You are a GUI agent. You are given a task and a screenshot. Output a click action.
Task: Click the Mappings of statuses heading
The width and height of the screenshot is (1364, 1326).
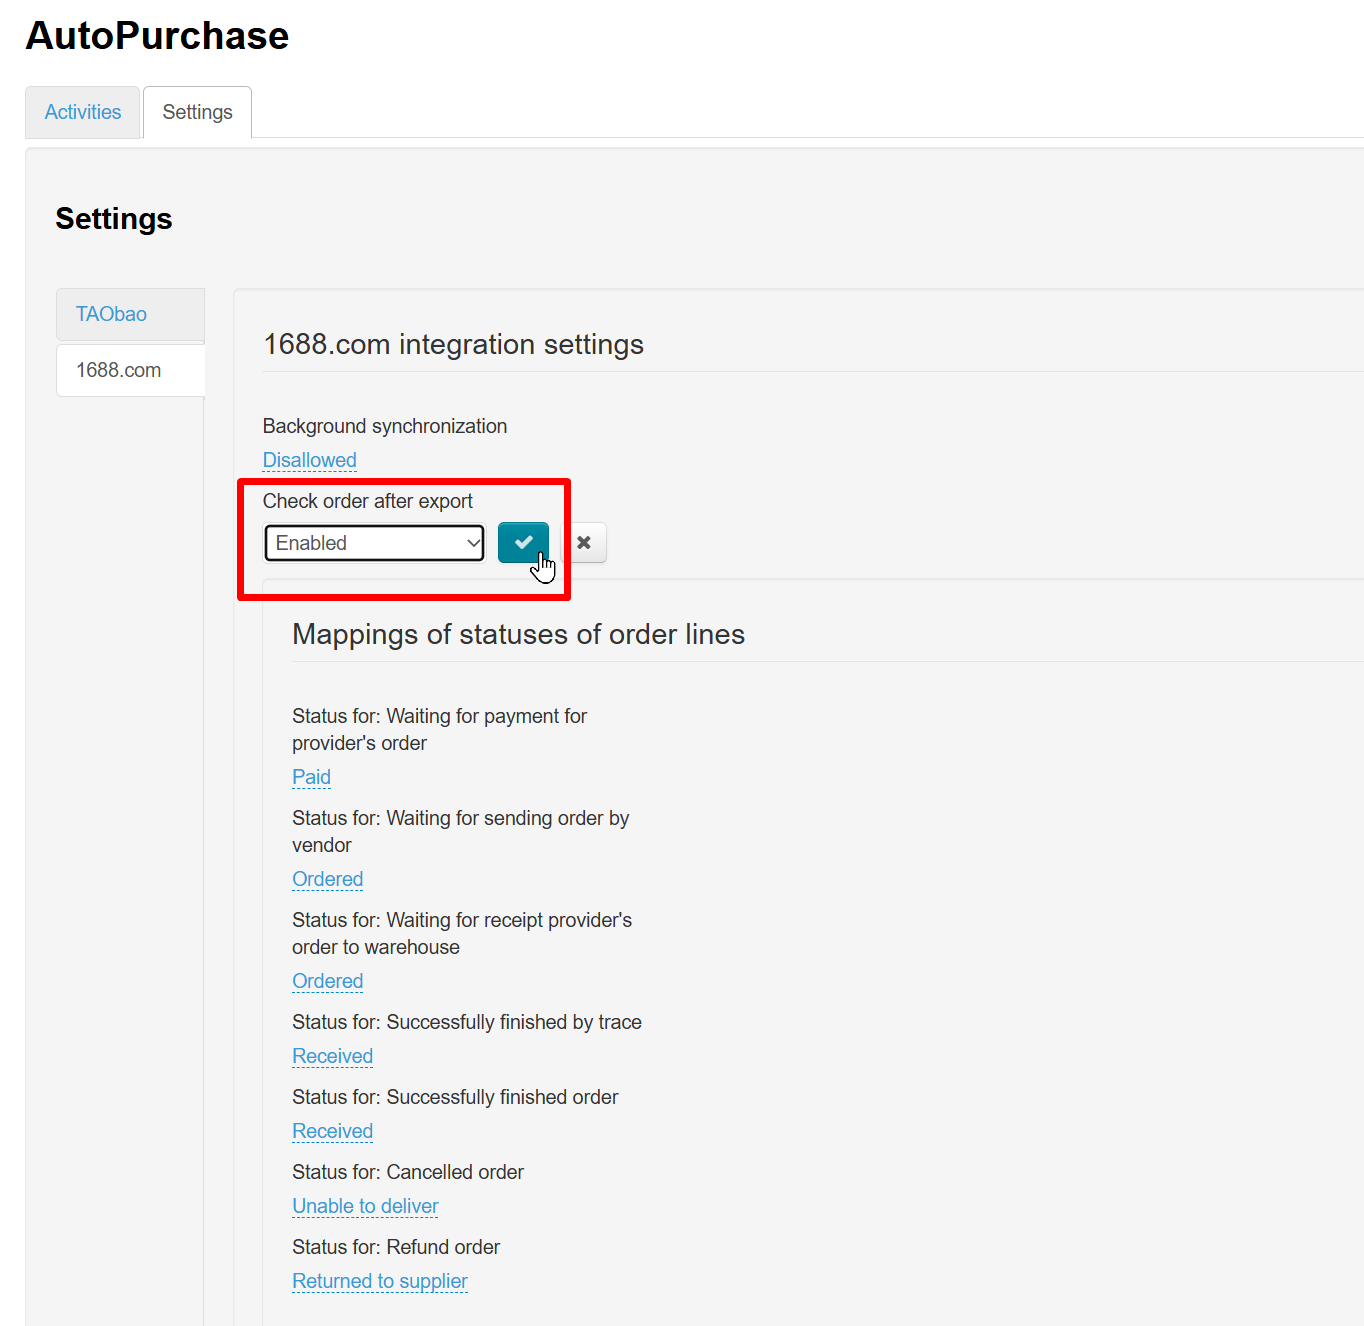pos(518,634)
